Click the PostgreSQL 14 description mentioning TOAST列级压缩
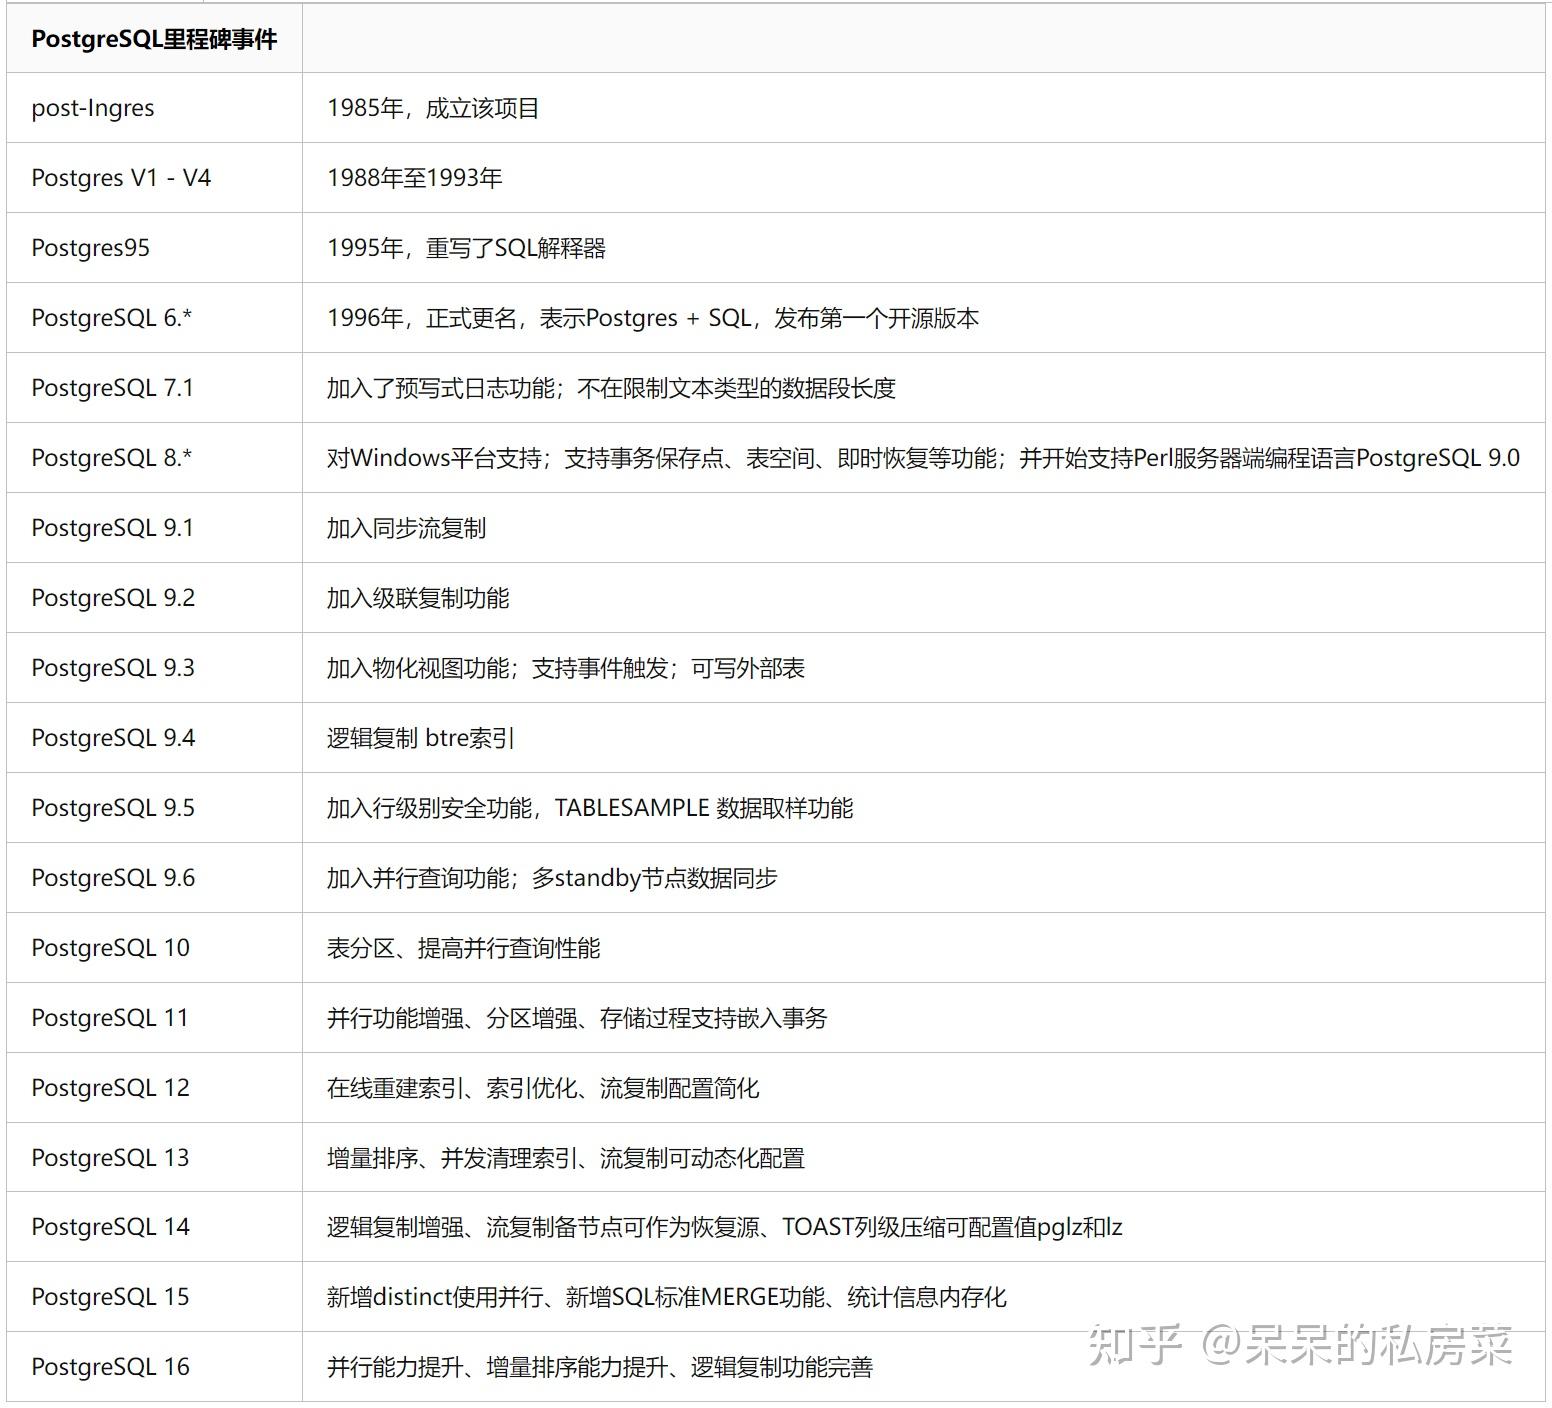This screenshot has height=1408, width=1552. (724, 1227)
